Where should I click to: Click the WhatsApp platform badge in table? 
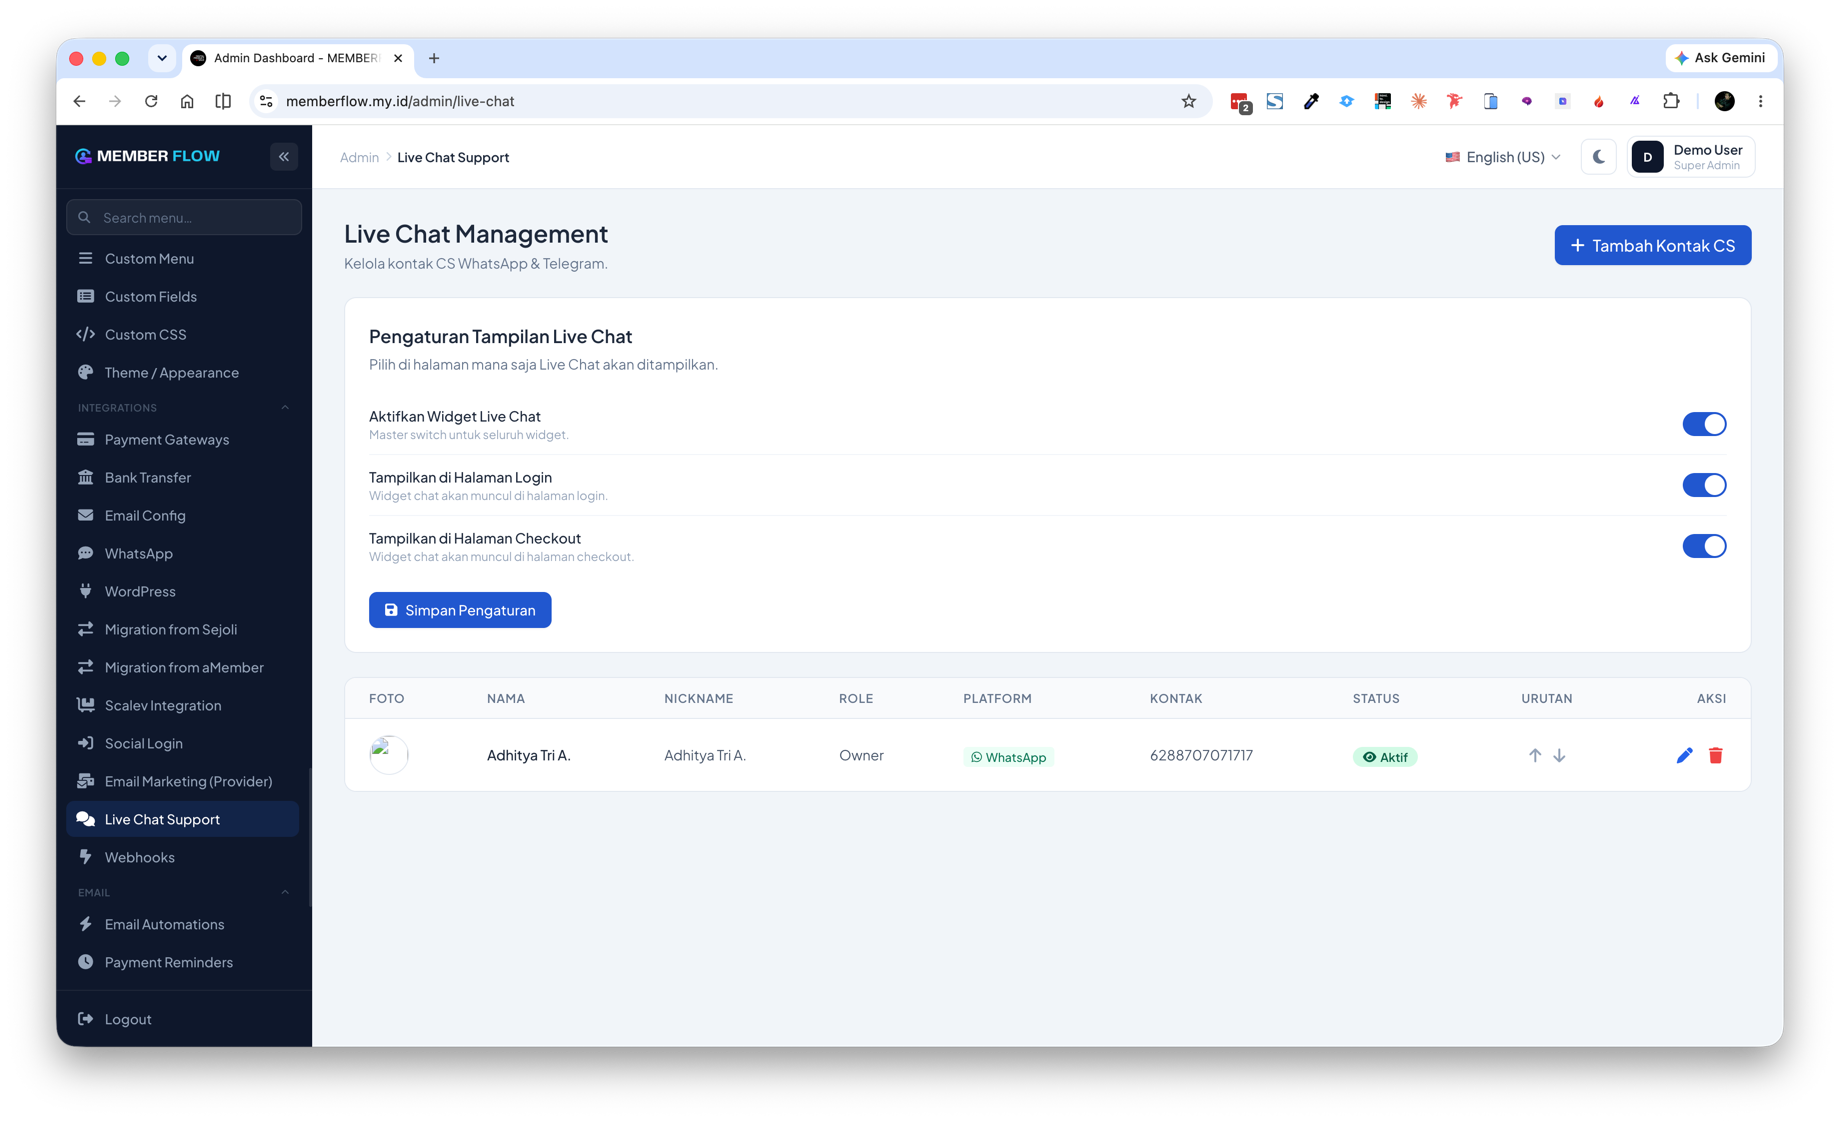1008,757
